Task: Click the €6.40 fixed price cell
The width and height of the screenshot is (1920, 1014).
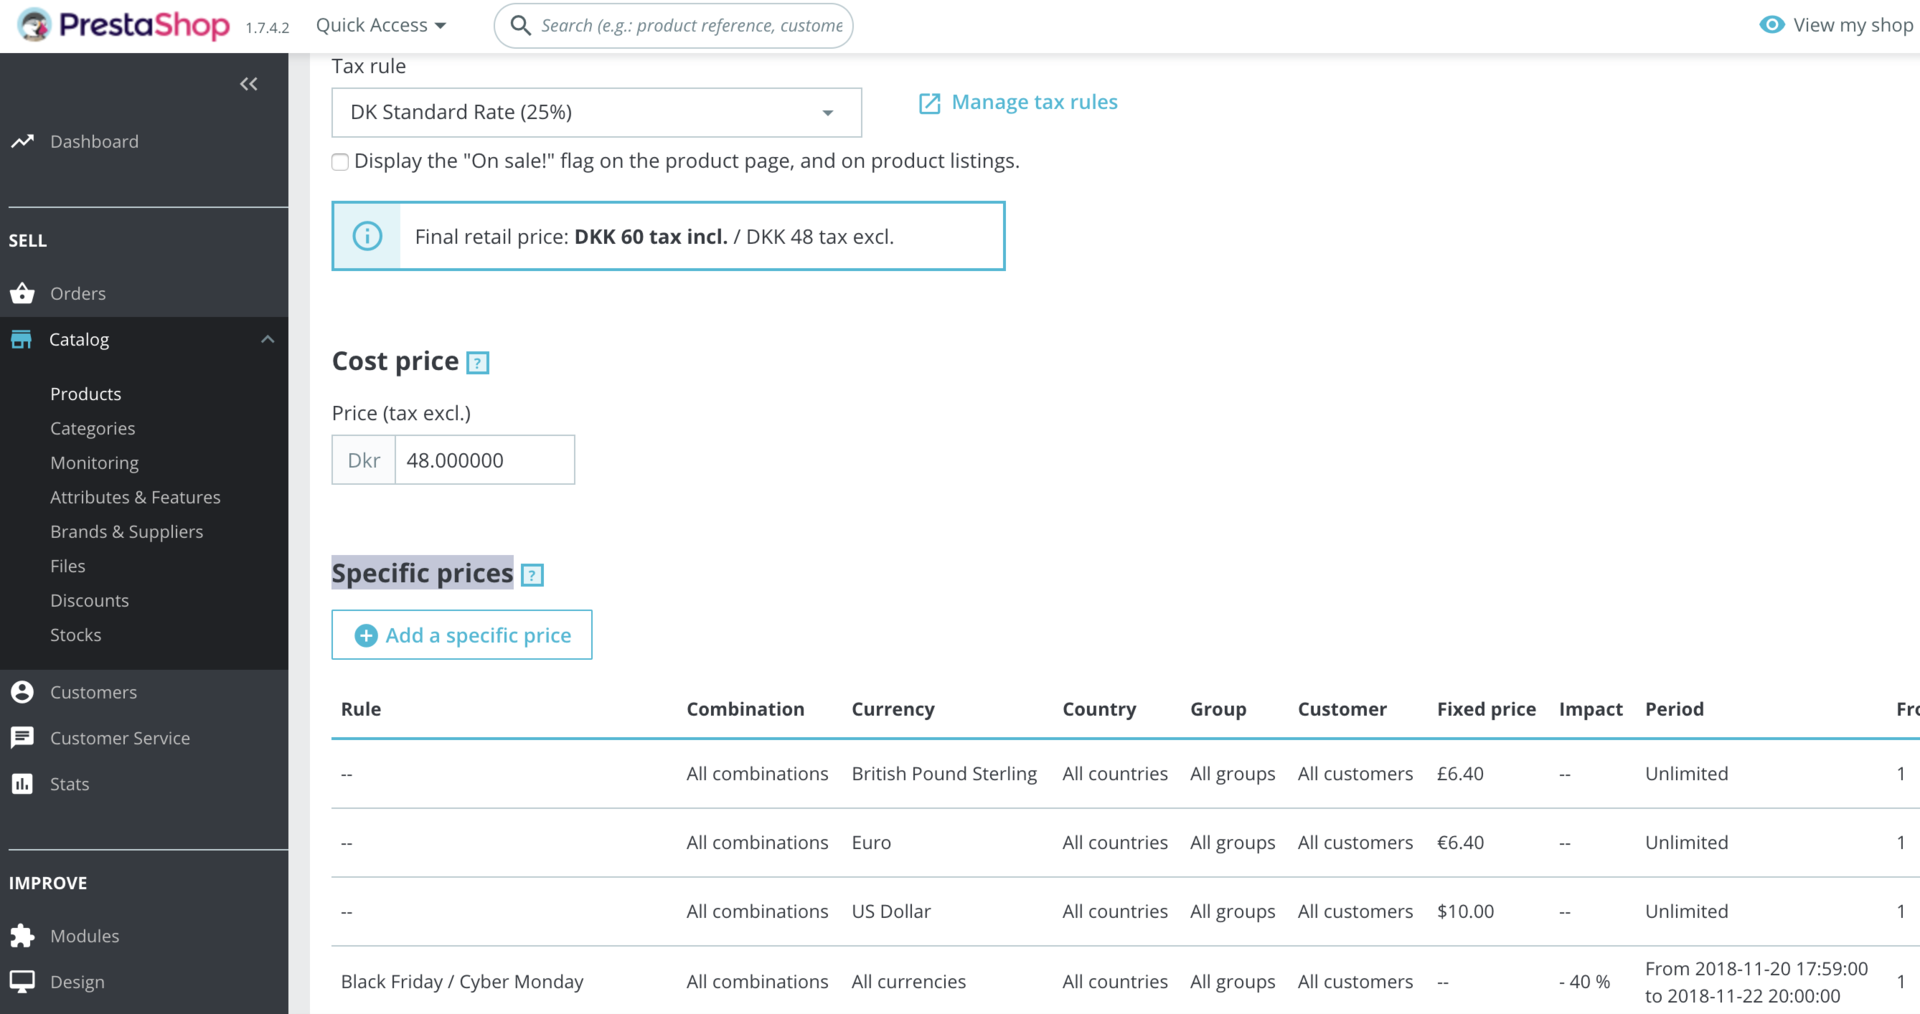Action: (1460, 843)
